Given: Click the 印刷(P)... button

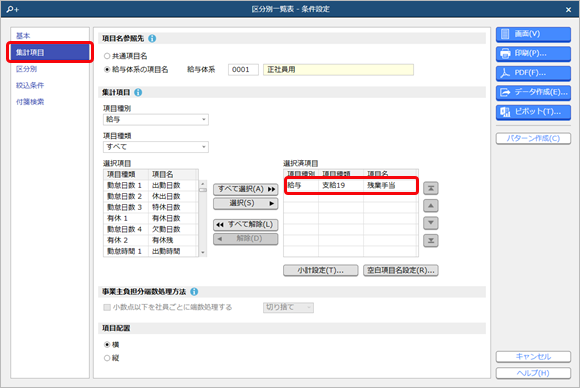Looking at the screenshot, I should coord(533,54).
